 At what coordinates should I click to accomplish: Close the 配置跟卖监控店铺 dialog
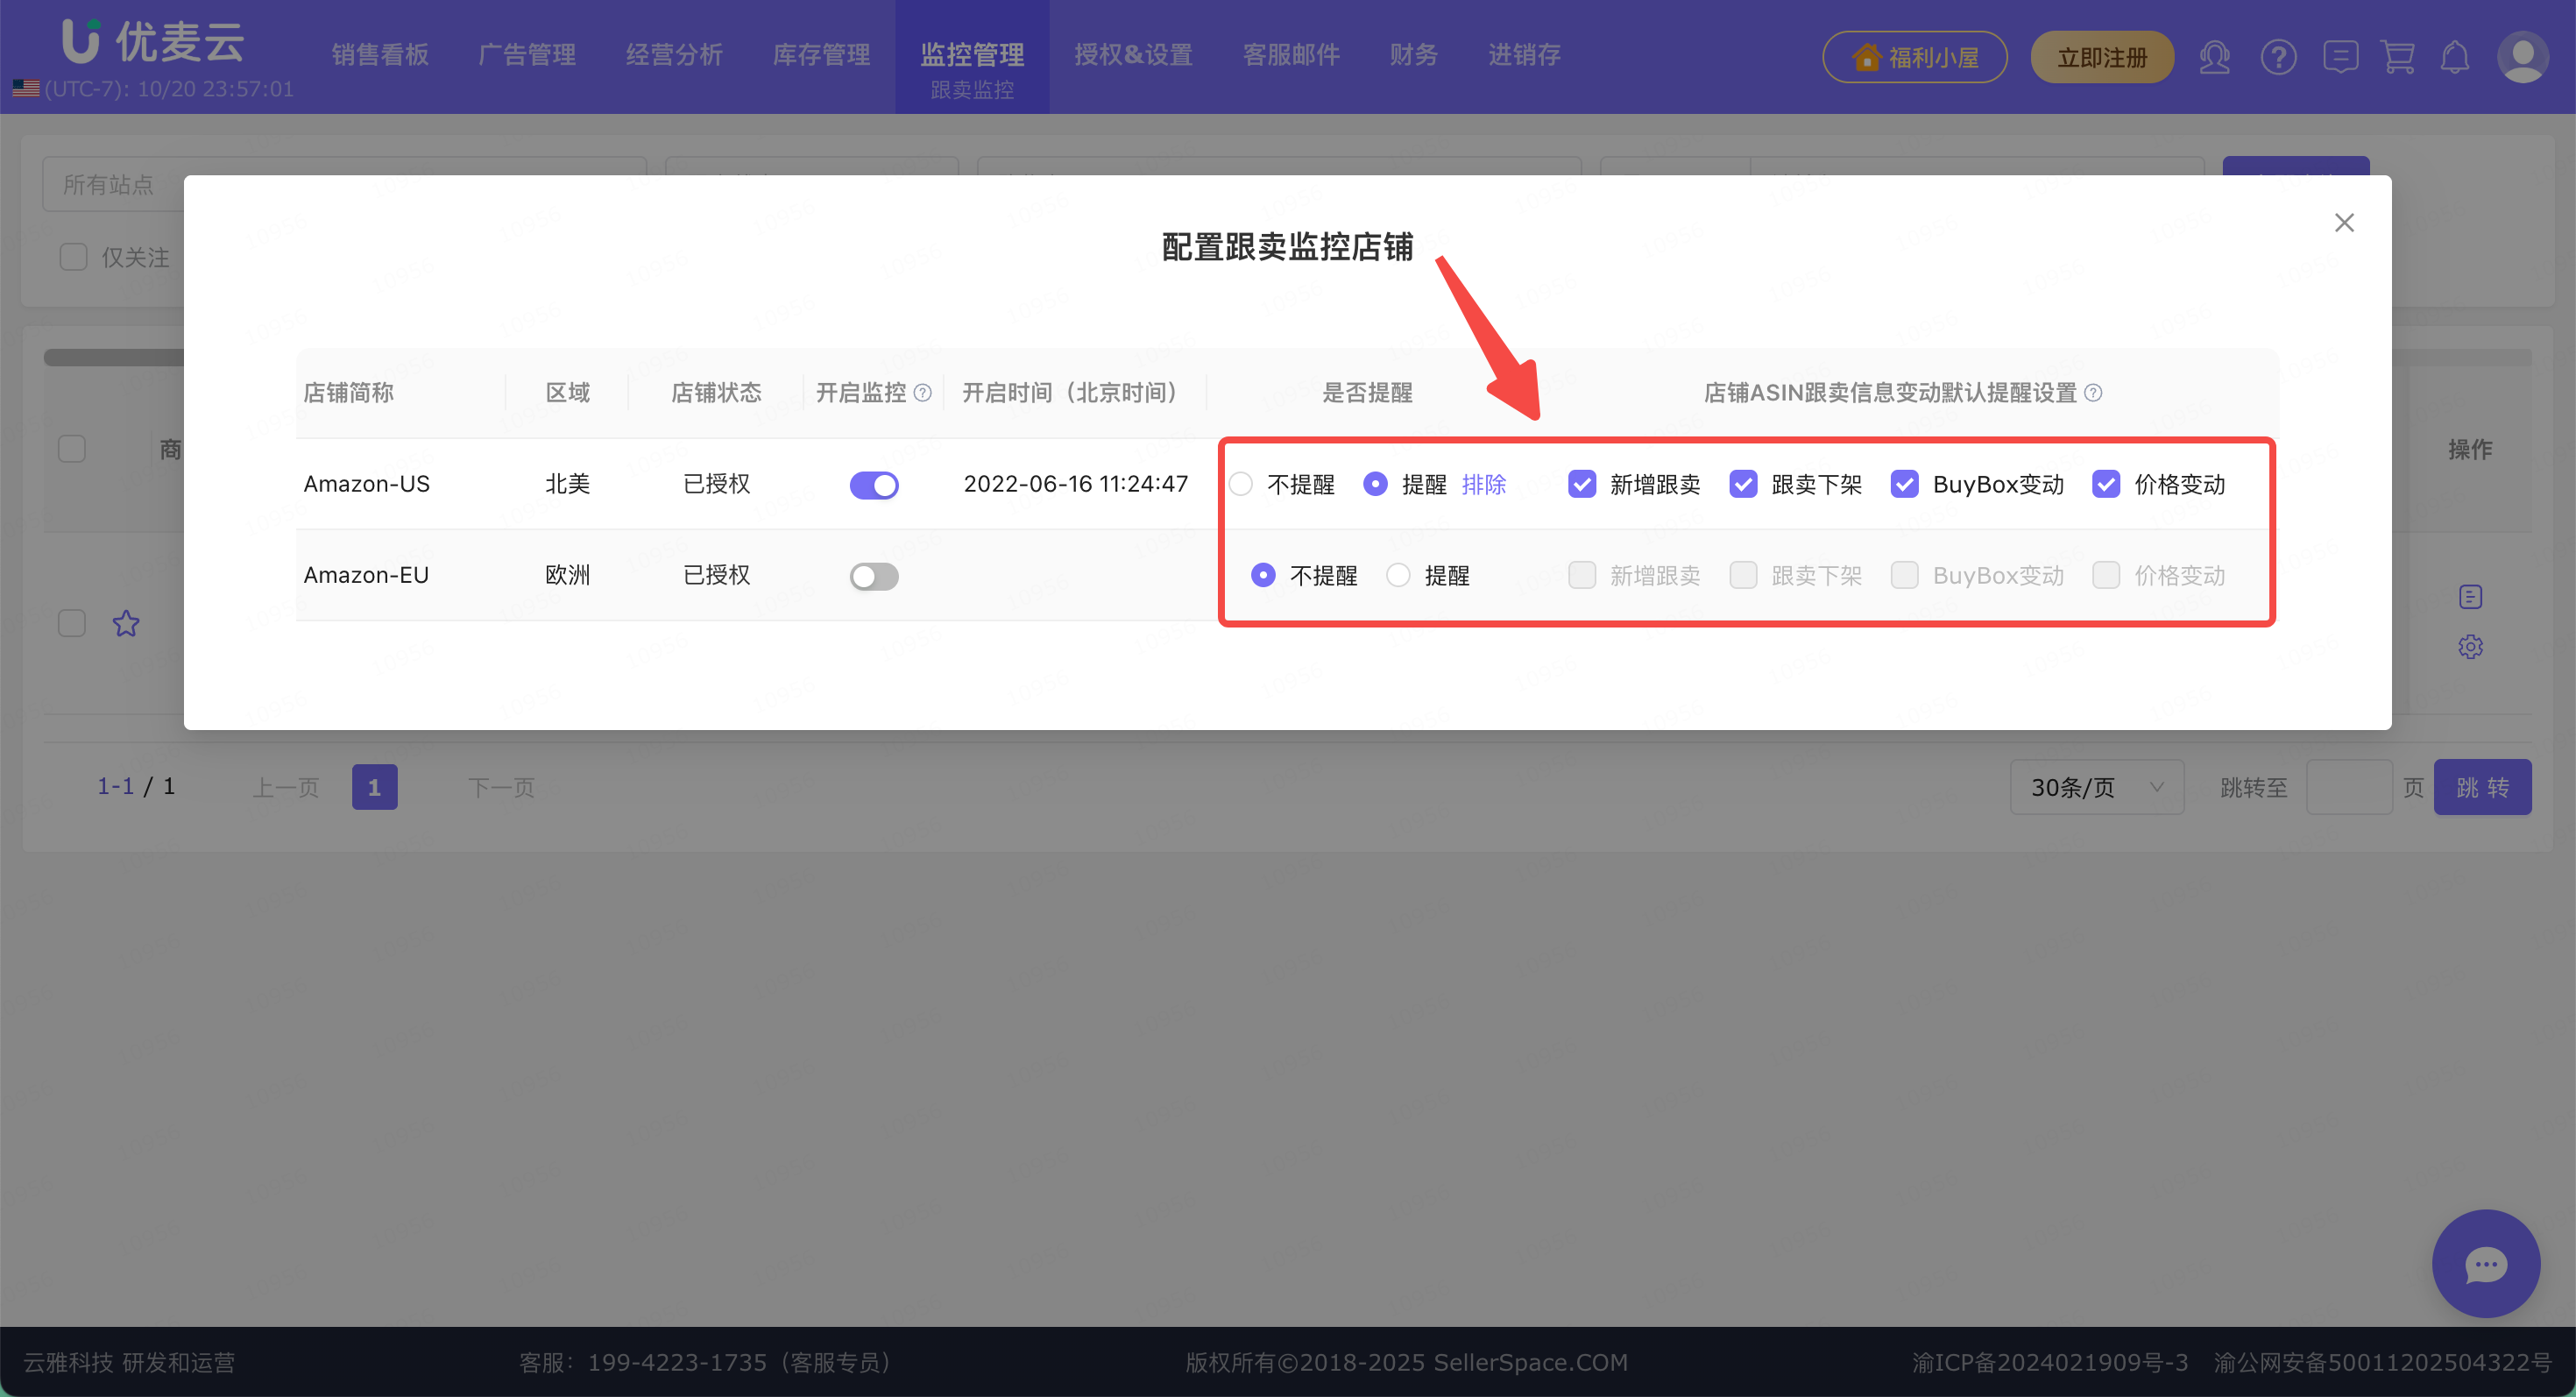point(2344,223)
